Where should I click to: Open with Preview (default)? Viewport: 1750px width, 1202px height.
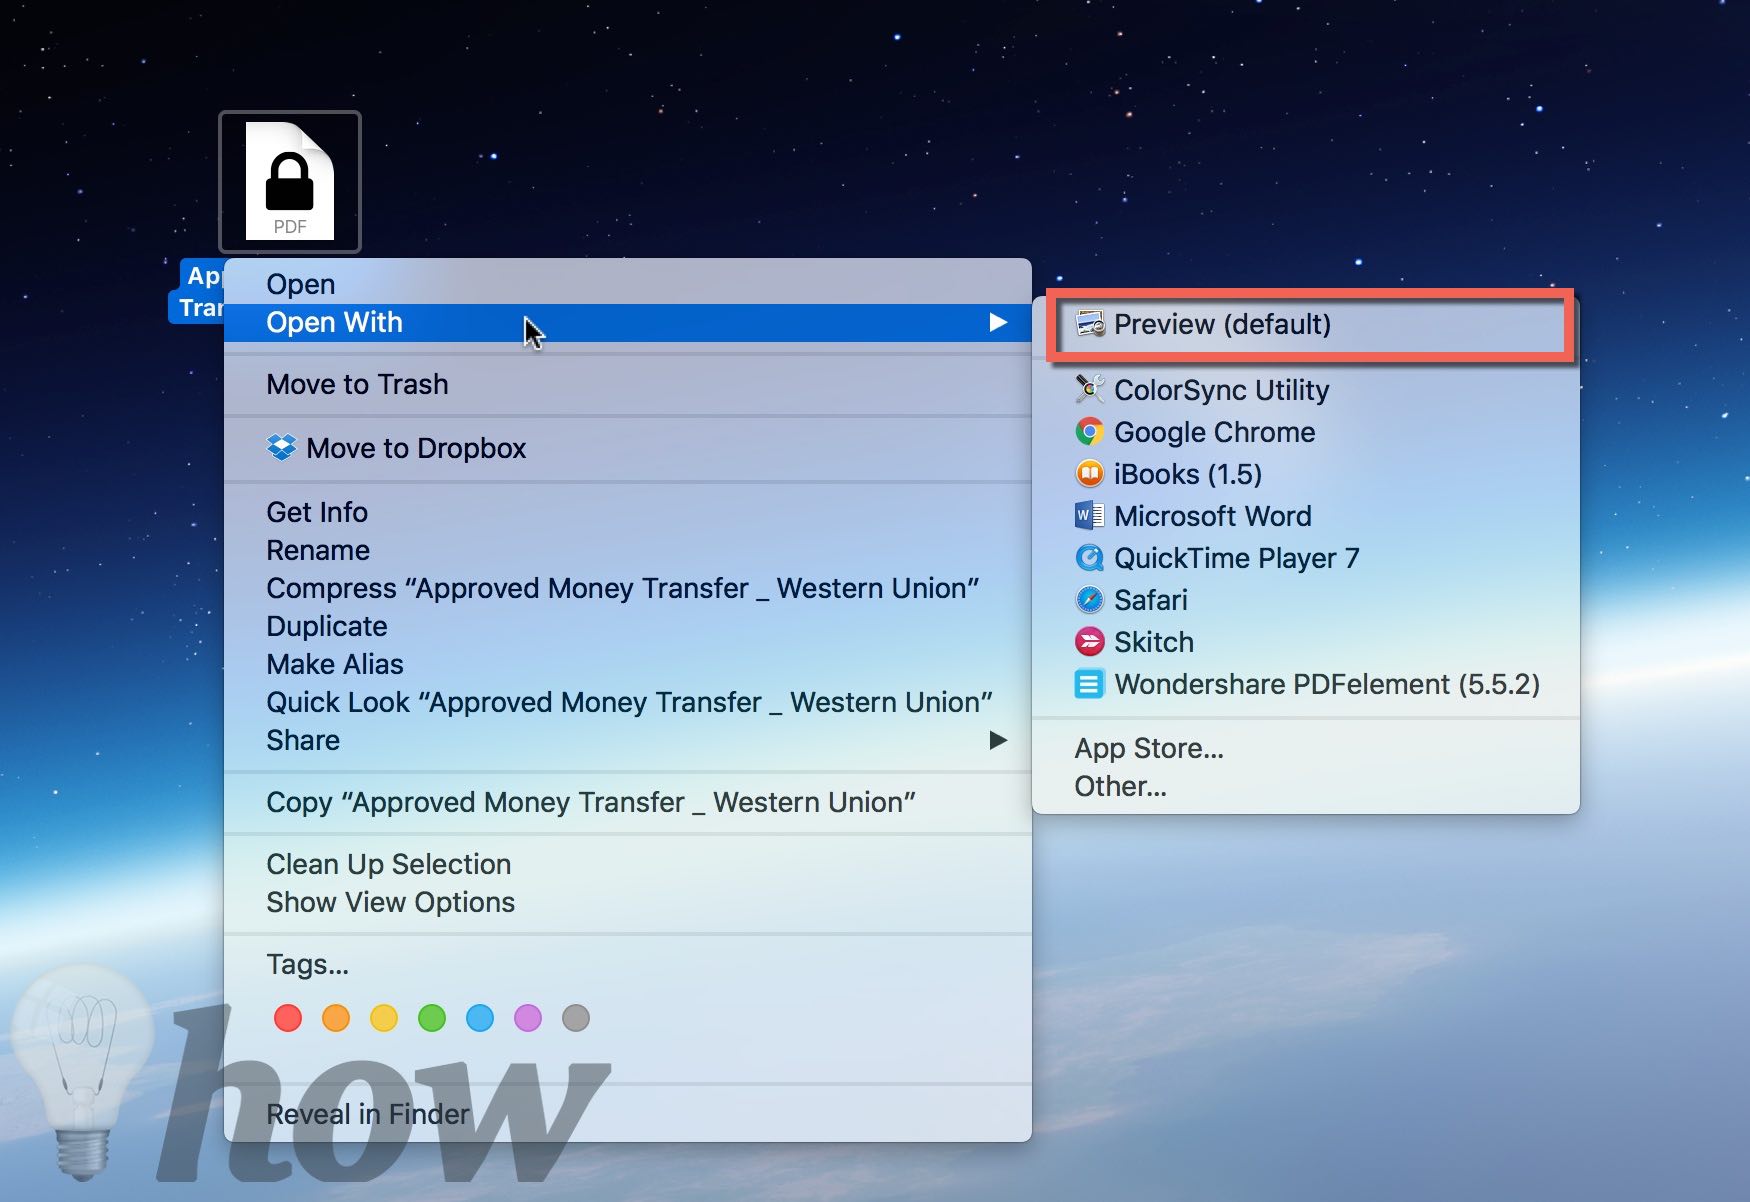click(1306, 324)
